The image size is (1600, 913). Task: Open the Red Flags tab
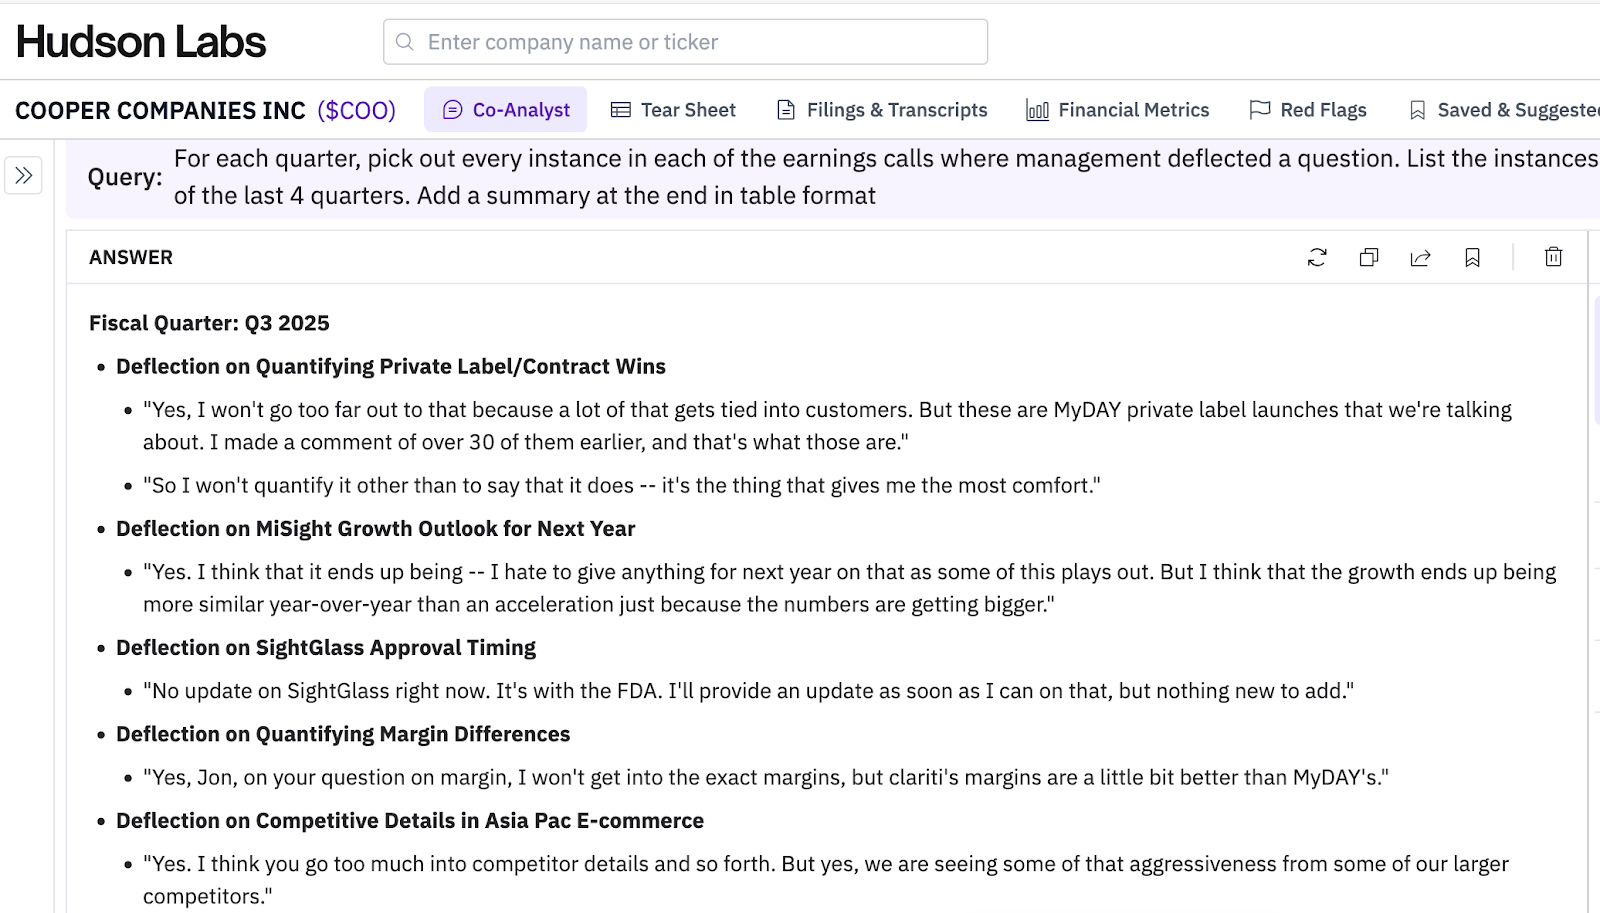(x=1308, y=110)
